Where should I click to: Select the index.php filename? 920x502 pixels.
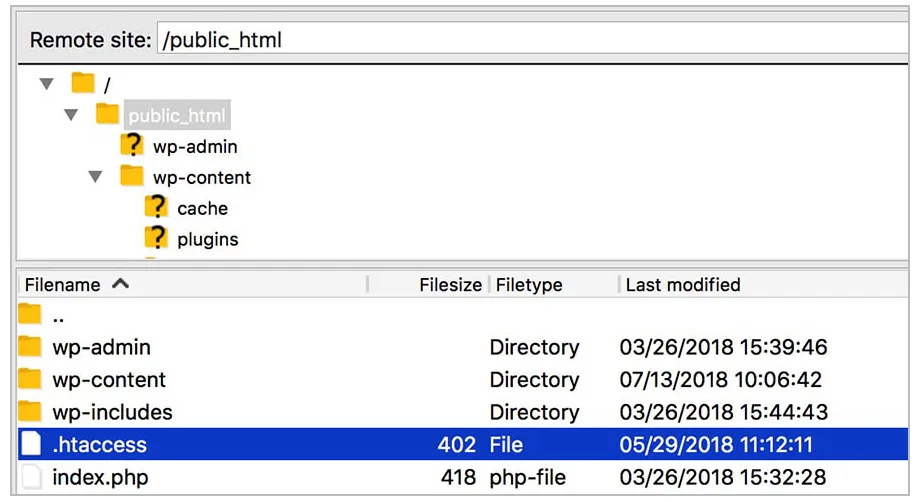click(x=100, y=478)
